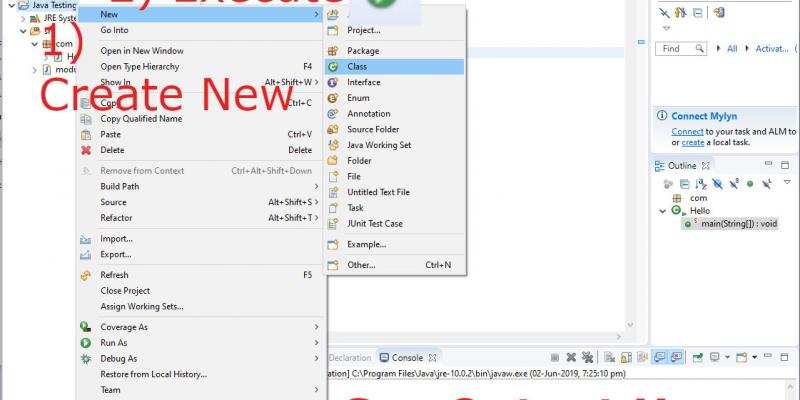Click the Find field in Task List
Screen dimensions: 800x400
[680, 48]
